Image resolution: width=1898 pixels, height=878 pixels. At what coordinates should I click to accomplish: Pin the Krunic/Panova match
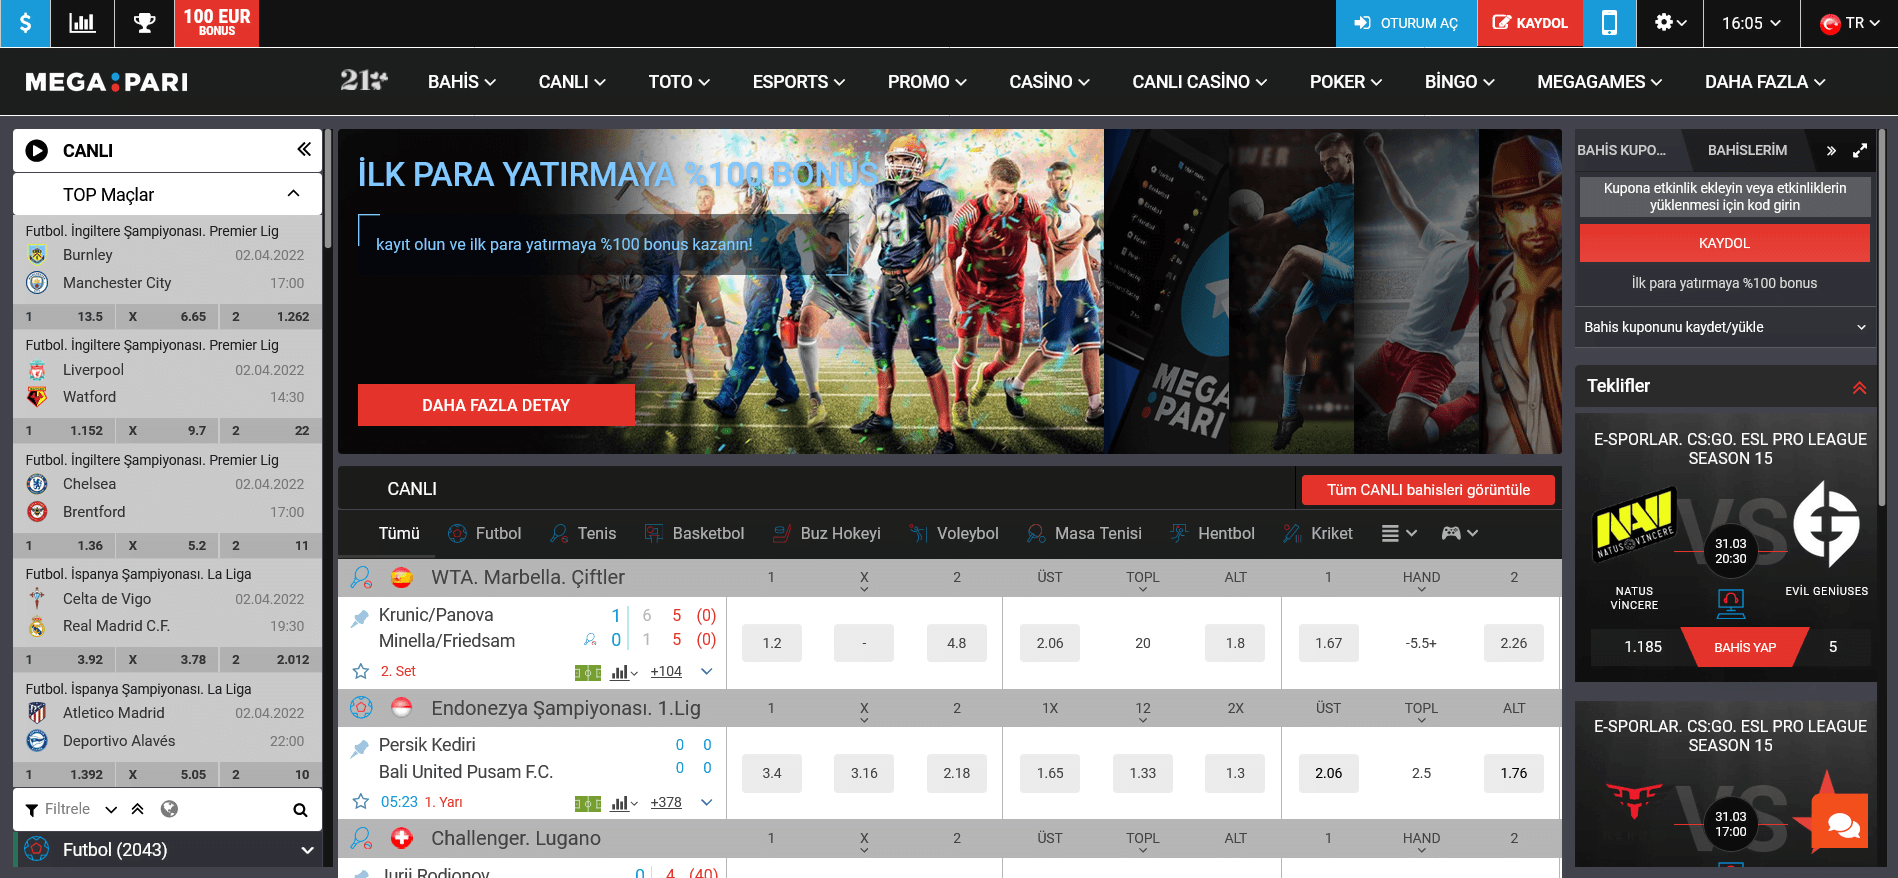[x=360, y=619]
